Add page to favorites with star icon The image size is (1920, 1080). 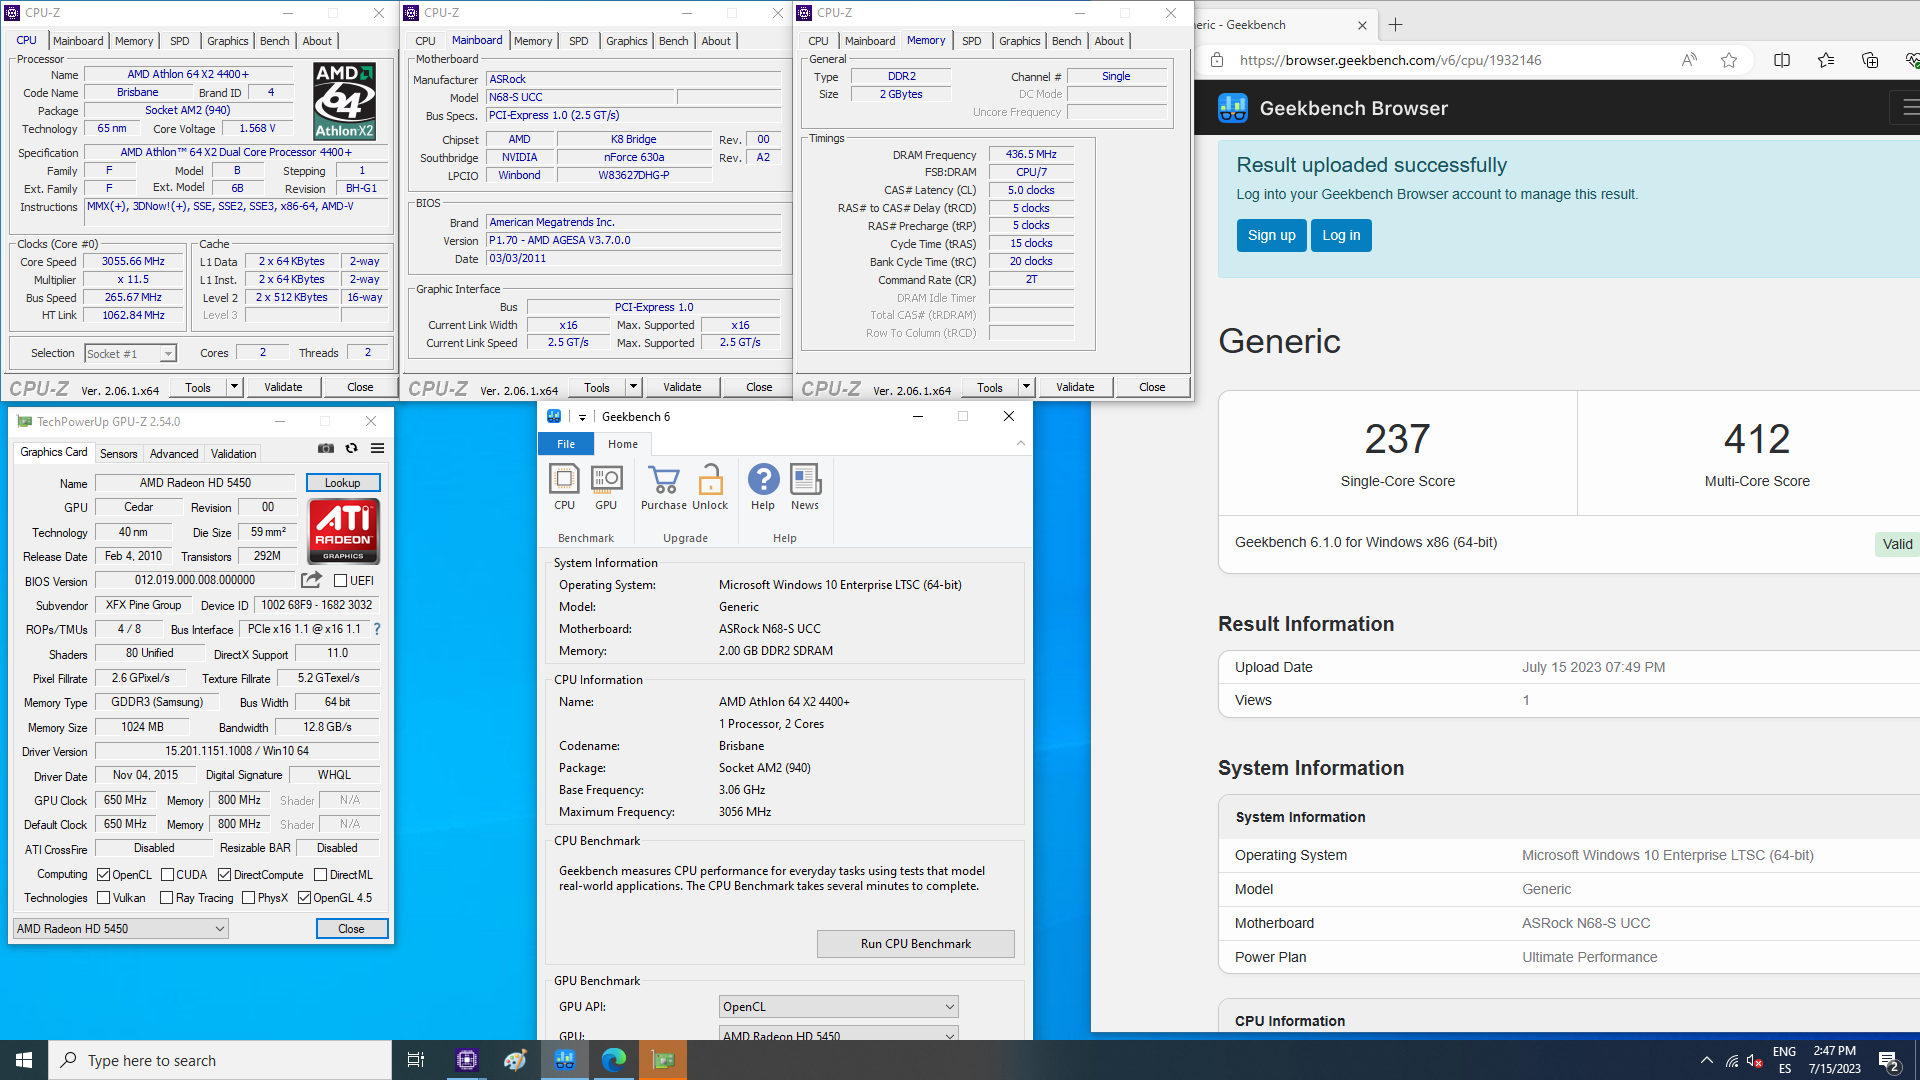[1729, 60]
